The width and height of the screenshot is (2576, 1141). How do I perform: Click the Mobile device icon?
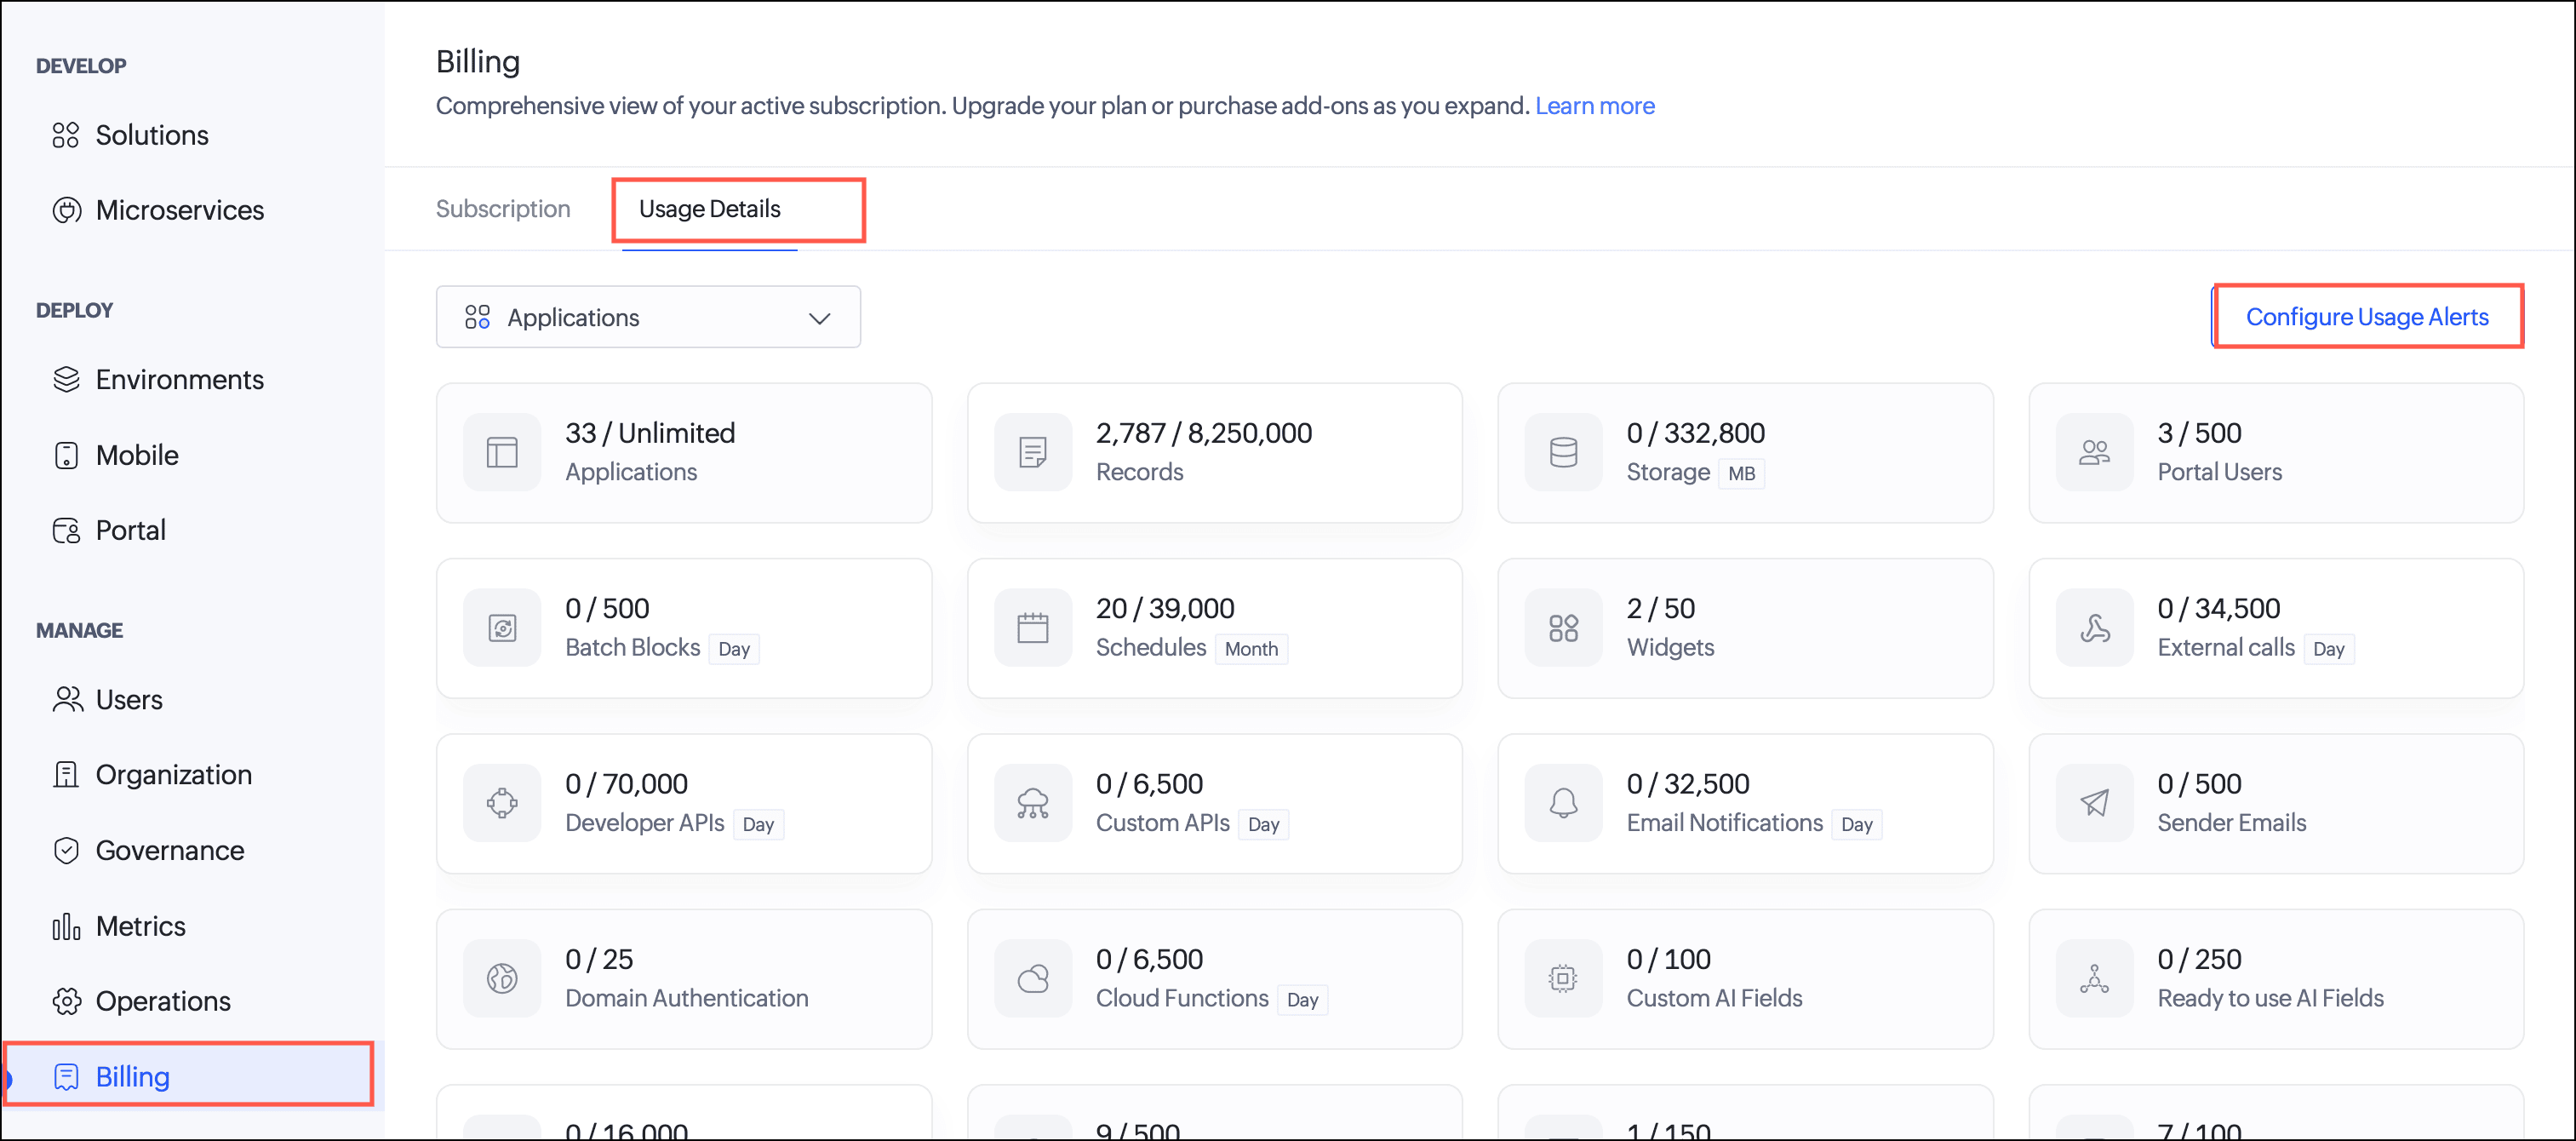[66, 455]
